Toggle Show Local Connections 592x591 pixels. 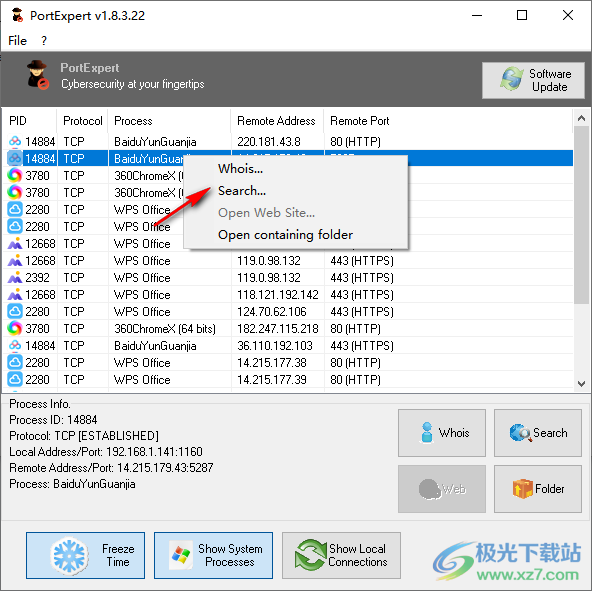pos(341,555)
